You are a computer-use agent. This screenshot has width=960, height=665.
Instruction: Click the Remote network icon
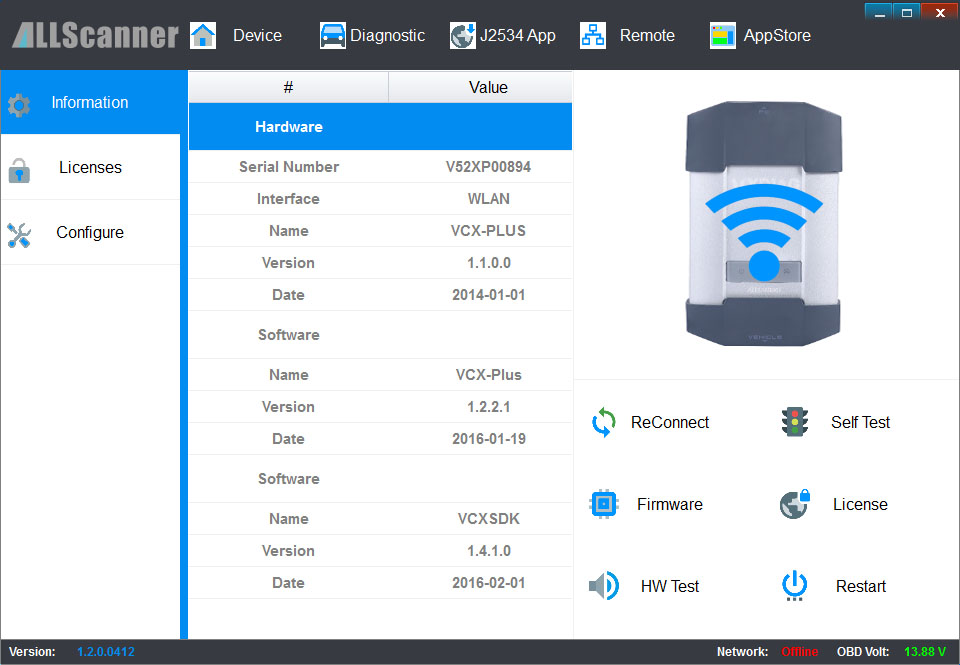593,36
